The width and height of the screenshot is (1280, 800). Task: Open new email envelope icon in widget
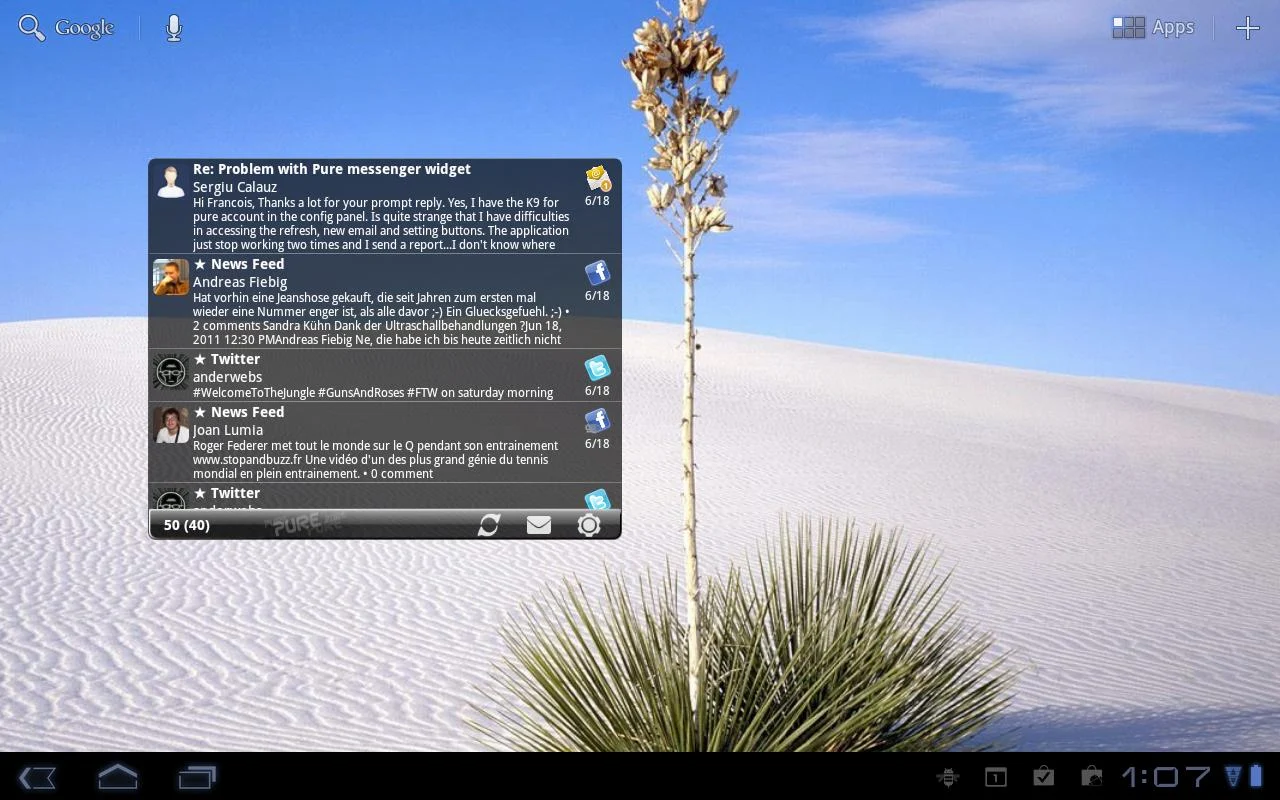click(x=539, y=525)
